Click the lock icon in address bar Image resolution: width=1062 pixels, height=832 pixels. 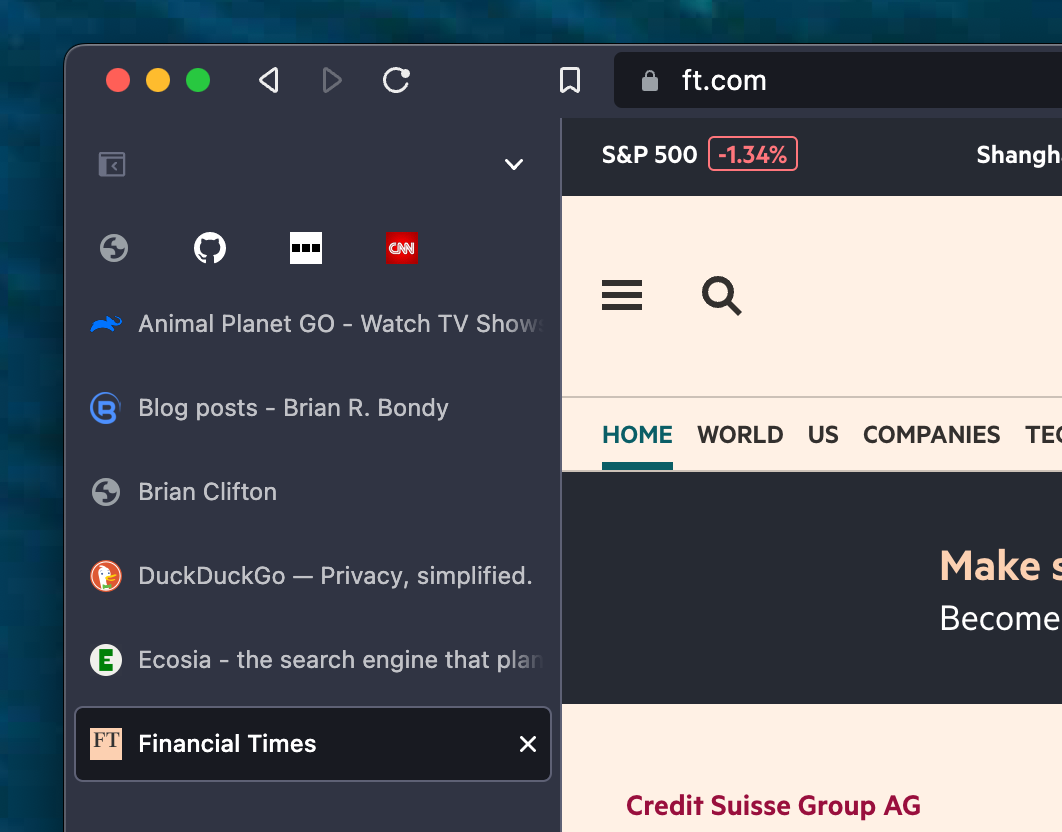click(651, 80)
